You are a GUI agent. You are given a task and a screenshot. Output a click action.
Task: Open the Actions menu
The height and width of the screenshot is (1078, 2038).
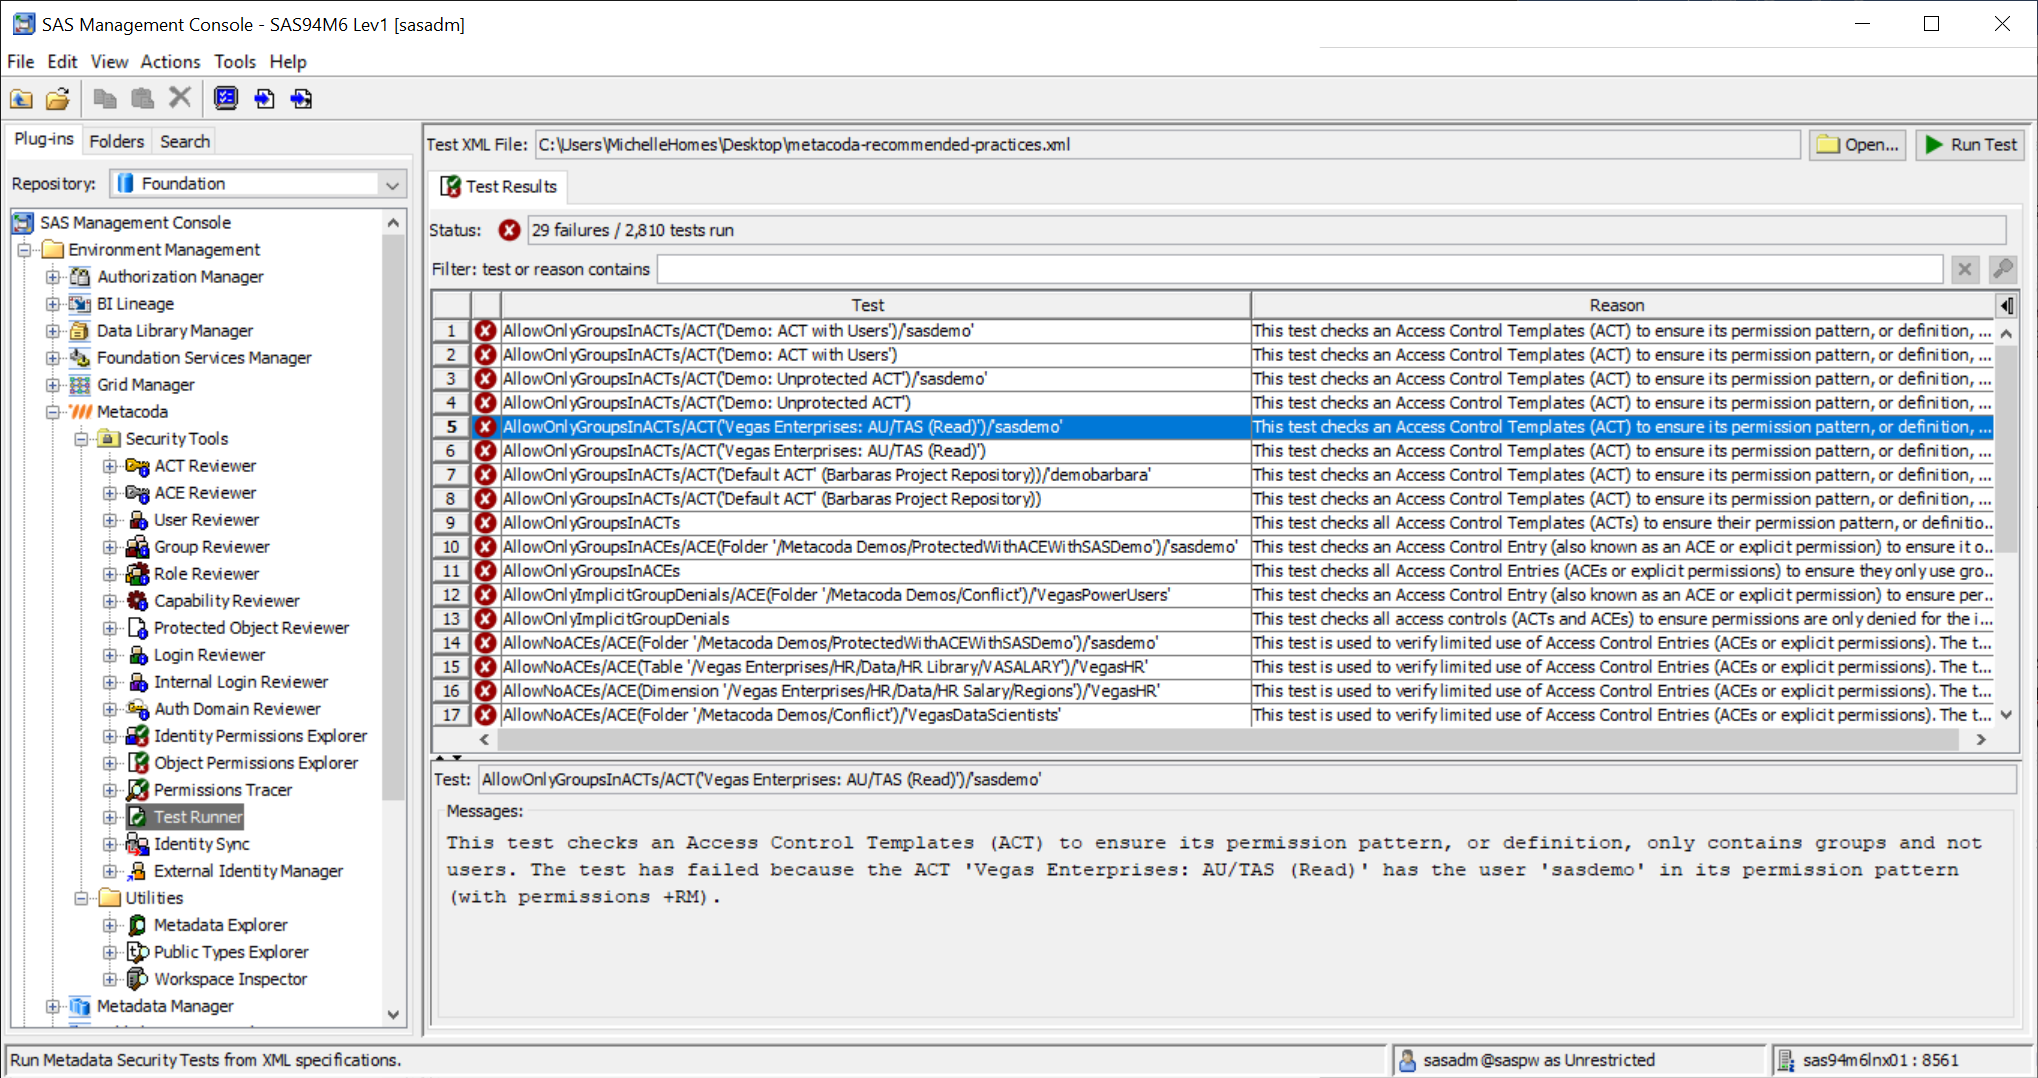click(170, 62)
